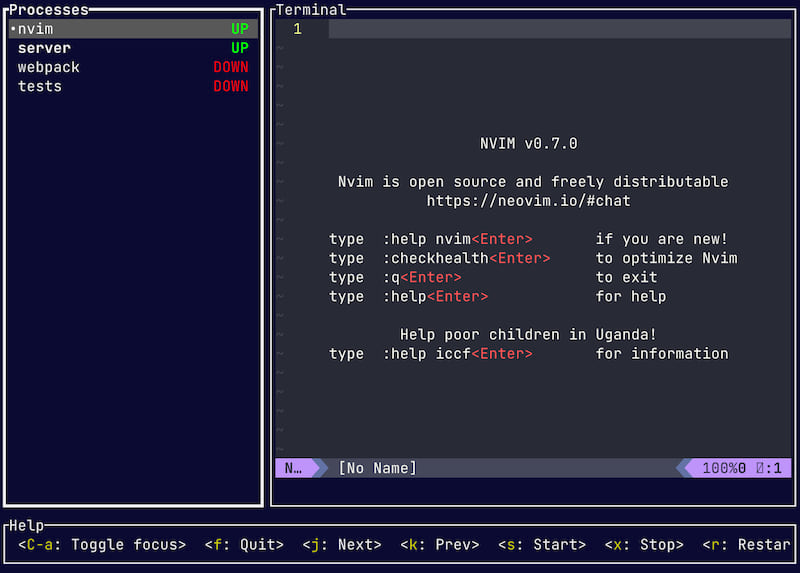
Task: Click the ':help nvim<Enter>' hint
Action: pos(458,239)
